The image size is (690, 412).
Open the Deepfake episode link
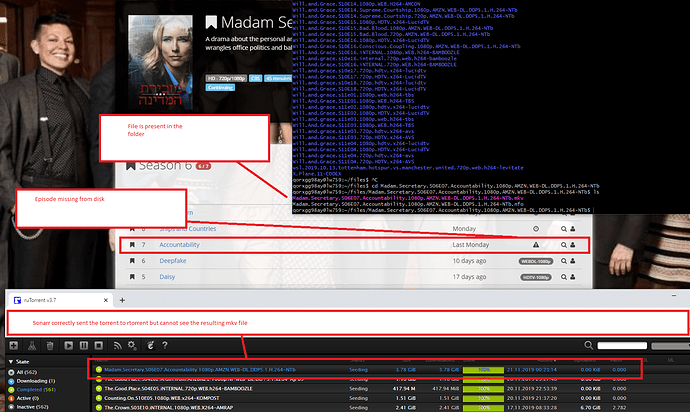point(172,261)
